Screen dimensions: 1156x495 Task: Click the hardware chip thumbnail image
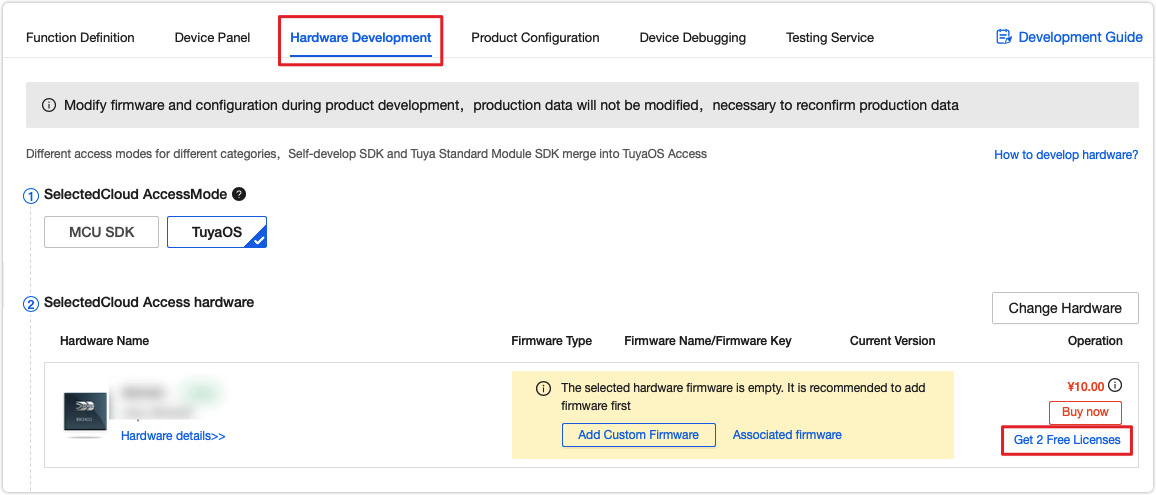pos(86,415)
